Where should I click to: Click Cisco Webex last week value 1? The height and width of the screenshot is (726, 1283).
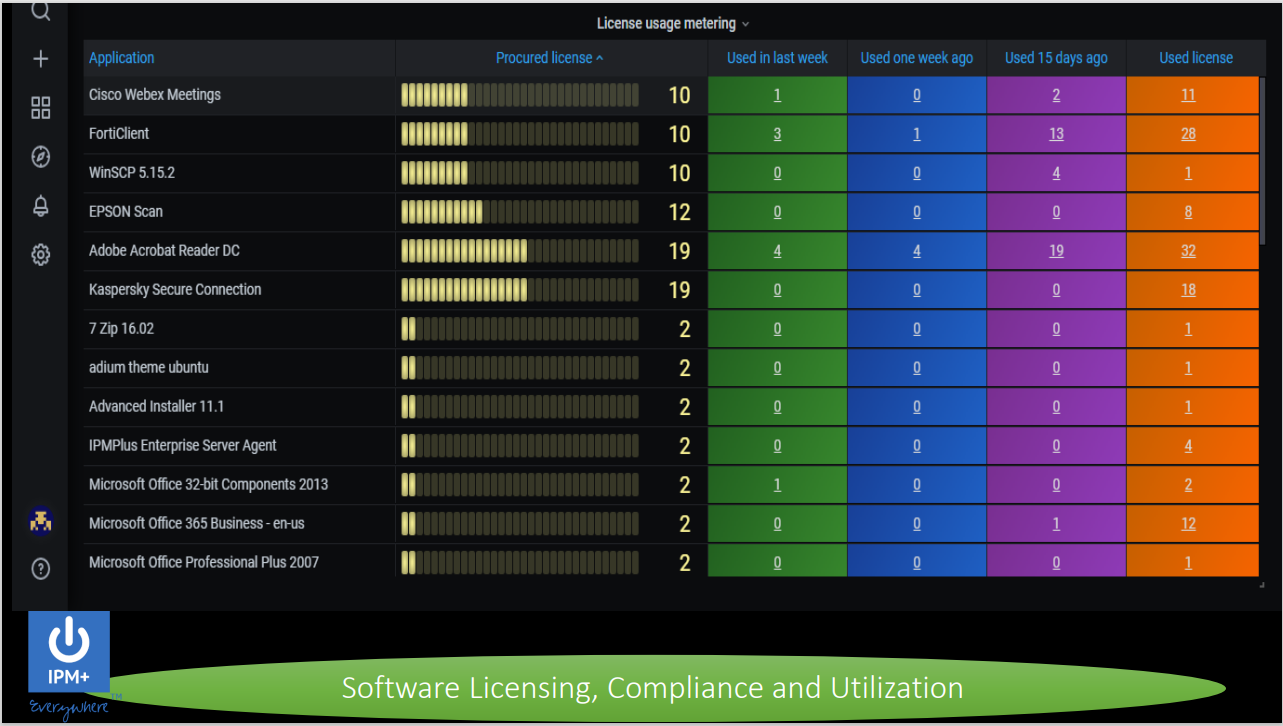tap(777, 95)
